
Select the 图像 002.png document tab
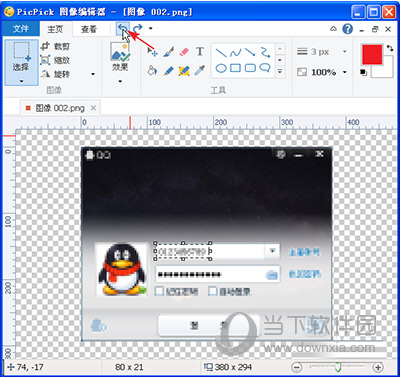(x=60, y=108)
